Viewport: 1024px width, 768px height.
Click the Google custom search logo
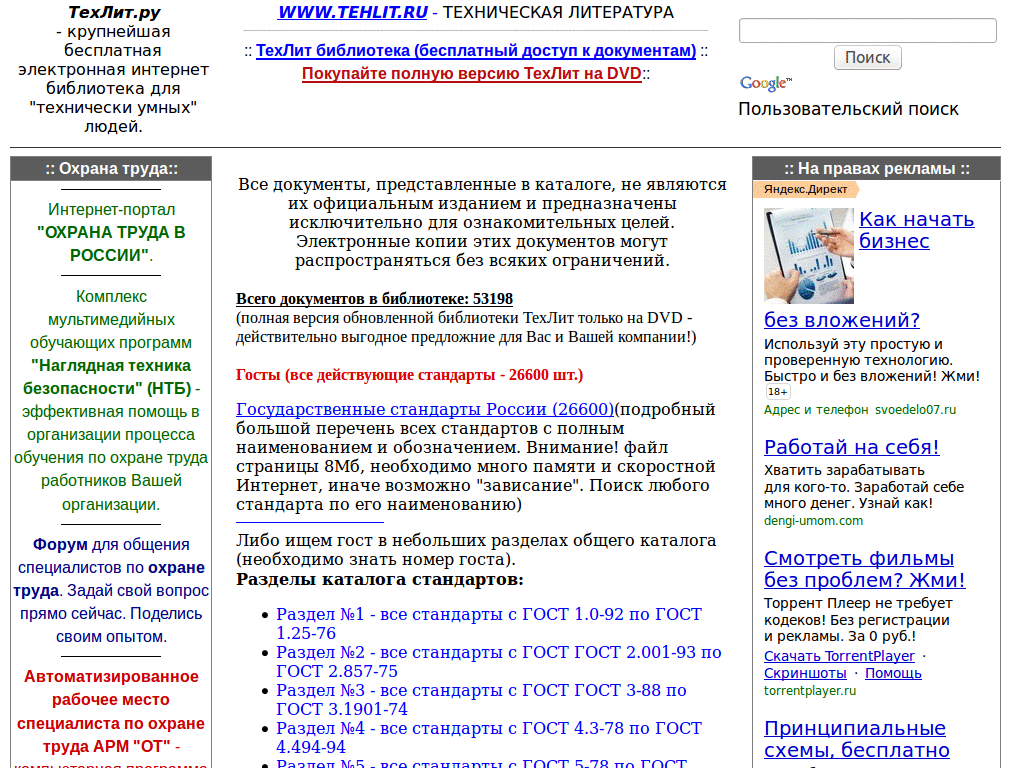click(x=764, y=80)
